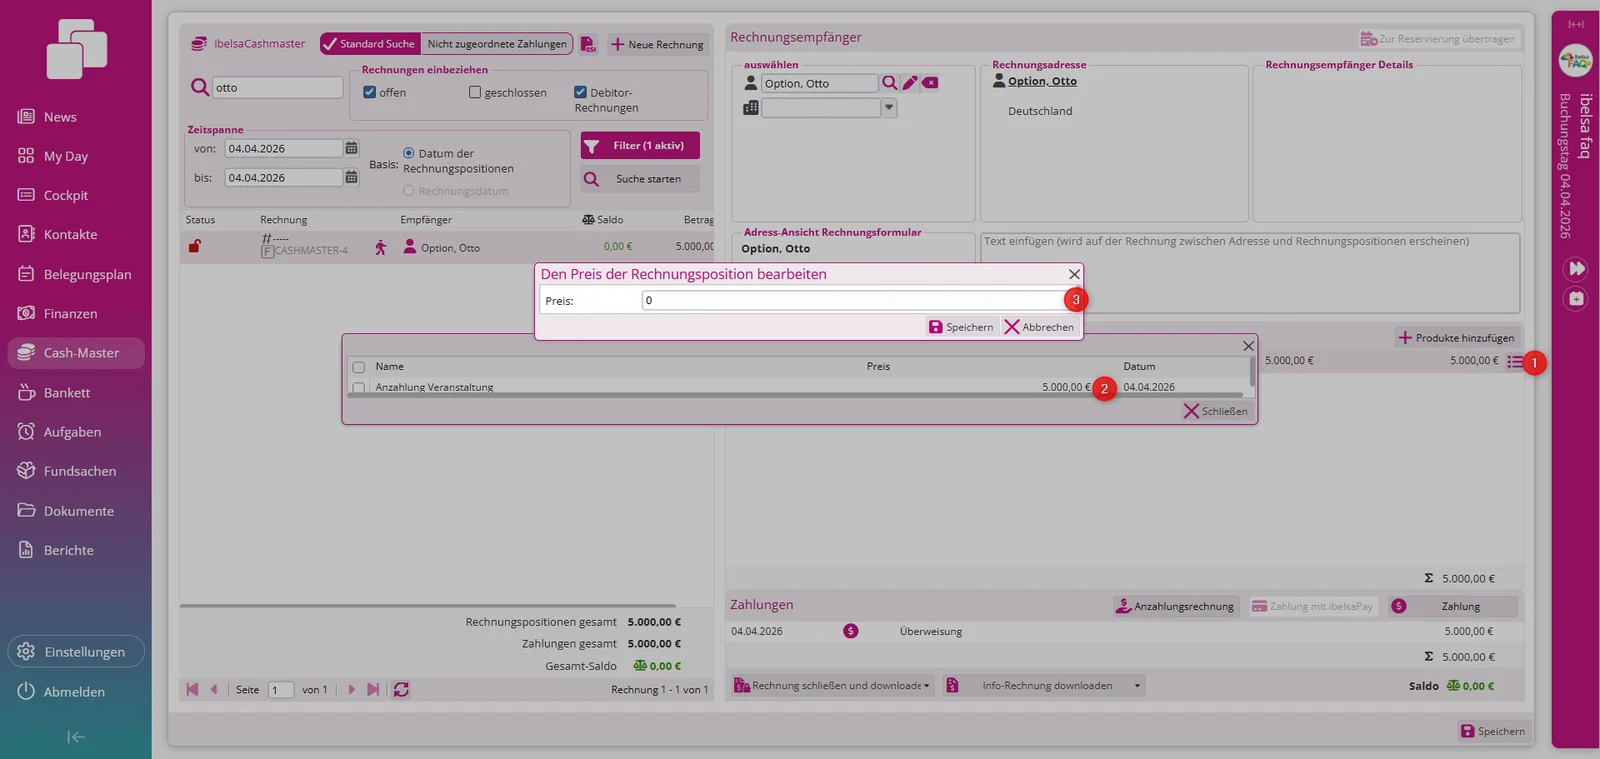Viewport: 1600px width, 759px height.
Task: Click Speichern in the price dialog
Action: pos(961,327)
